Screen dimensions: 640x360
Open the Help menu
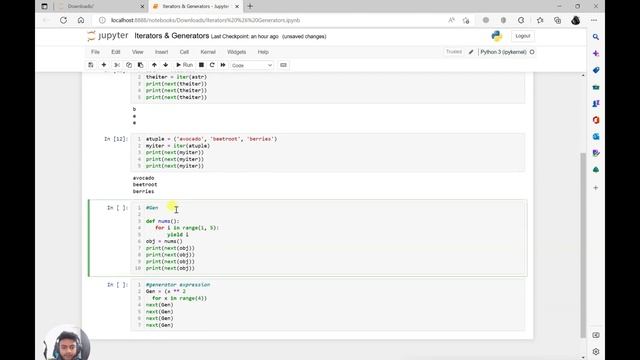pos(263,52)
